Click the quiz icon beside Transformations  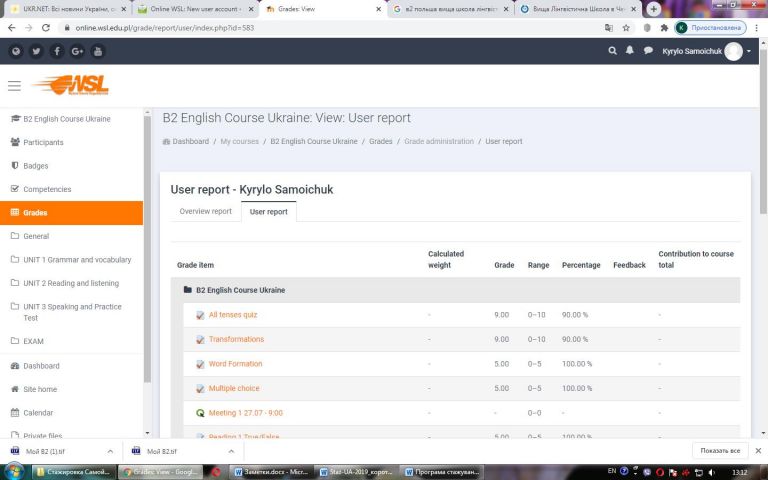[x=200, y=340]
